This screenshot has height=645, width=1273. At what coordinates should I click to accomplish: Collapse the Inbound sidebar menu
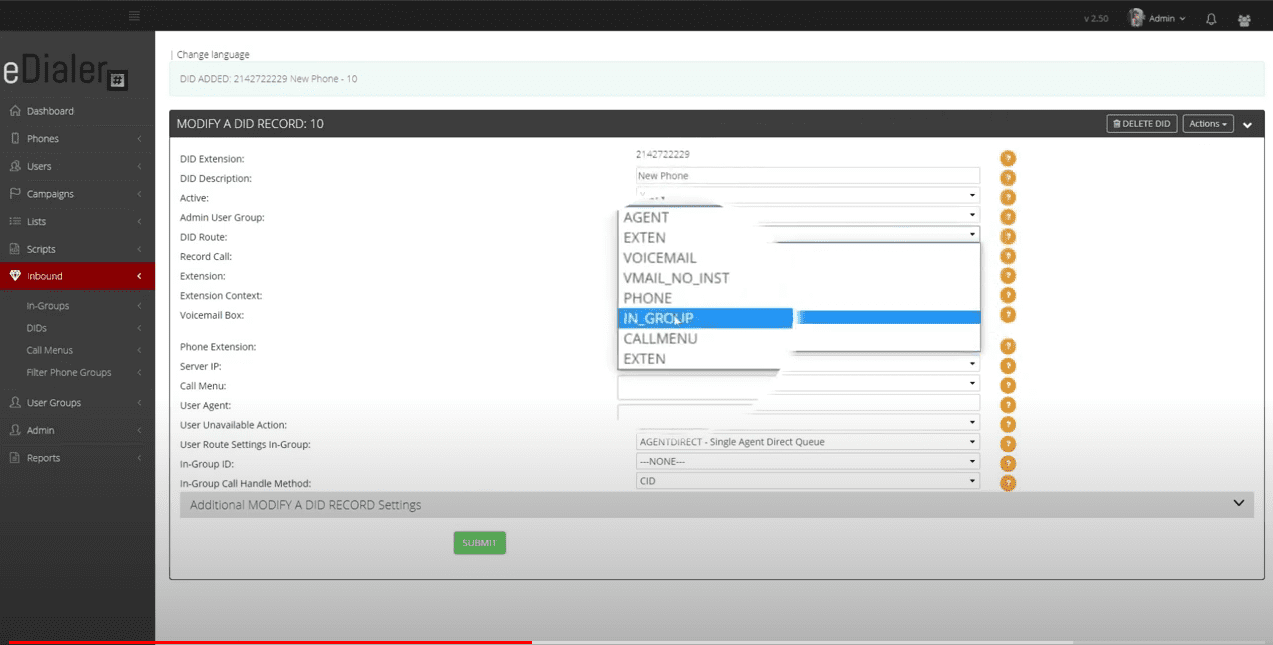77,276
